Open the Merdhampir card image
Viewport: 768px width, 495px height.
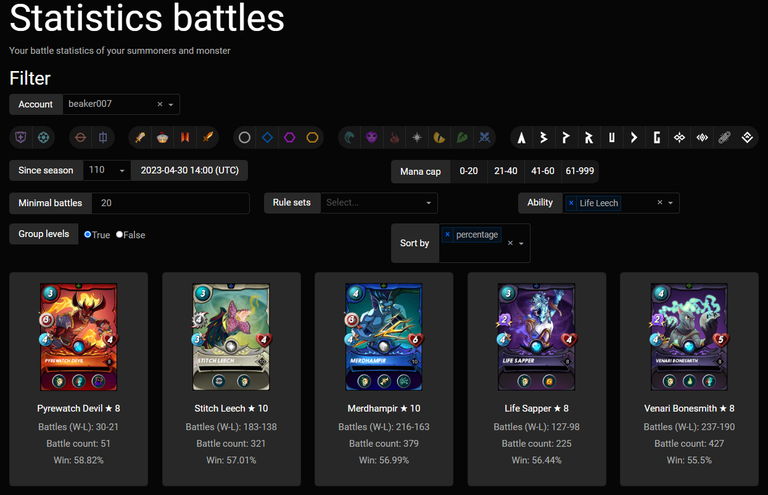384,337
